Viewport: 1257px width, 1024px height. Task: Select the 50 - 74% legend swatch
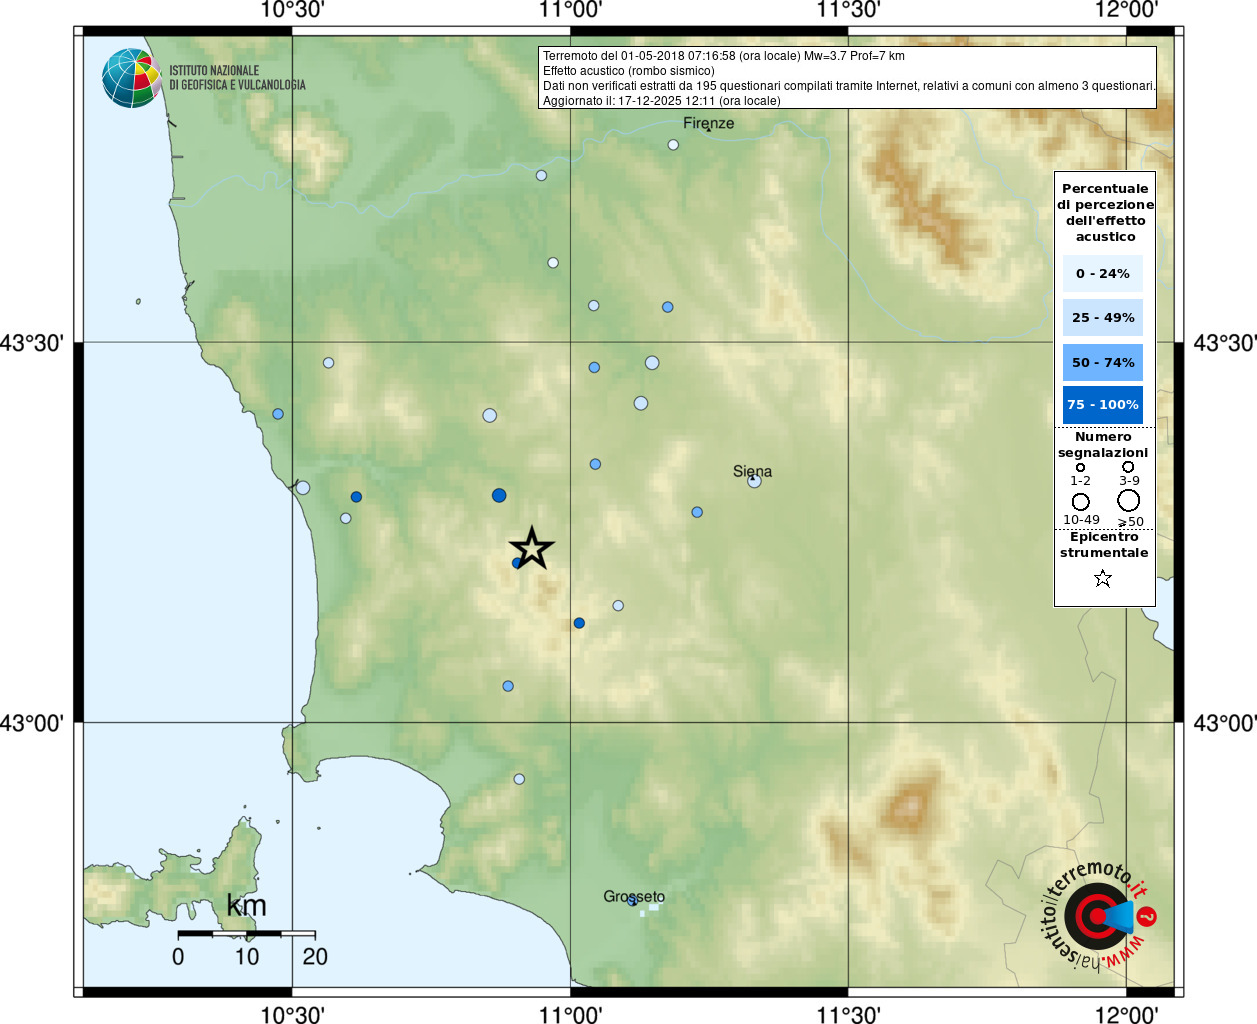(1103, 362)
